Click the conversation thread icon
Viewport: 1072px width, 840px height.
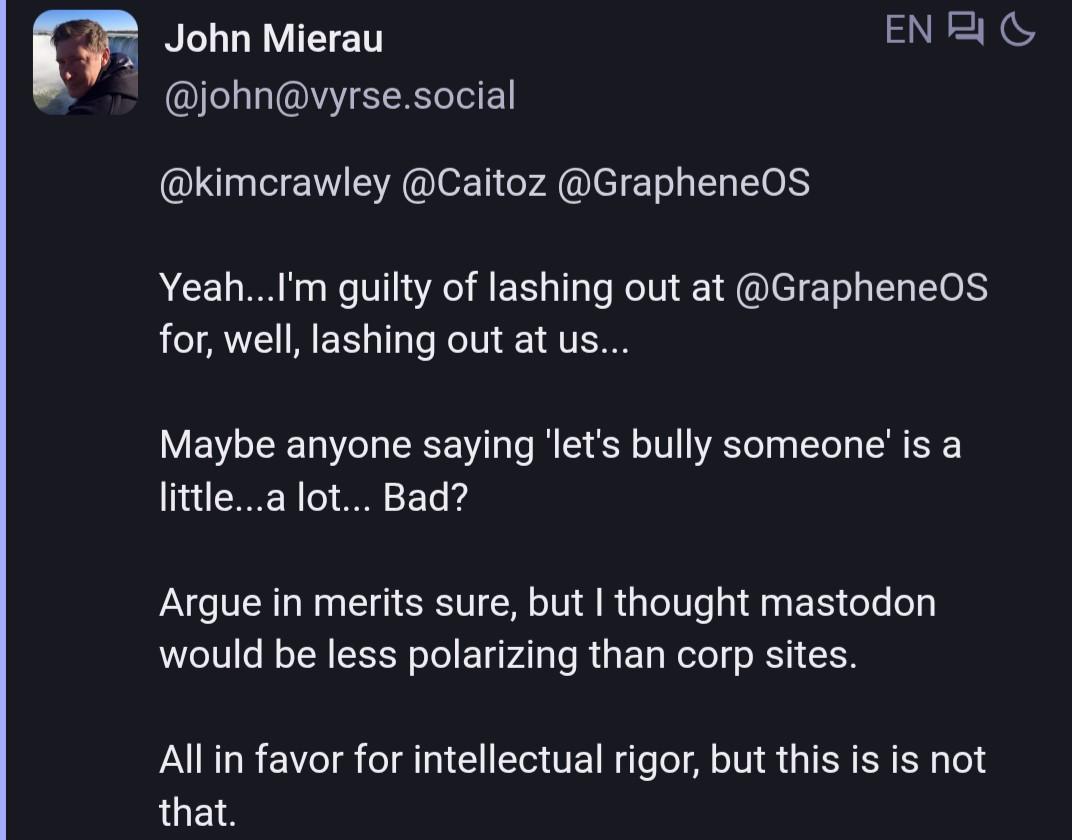click(965, 29)
